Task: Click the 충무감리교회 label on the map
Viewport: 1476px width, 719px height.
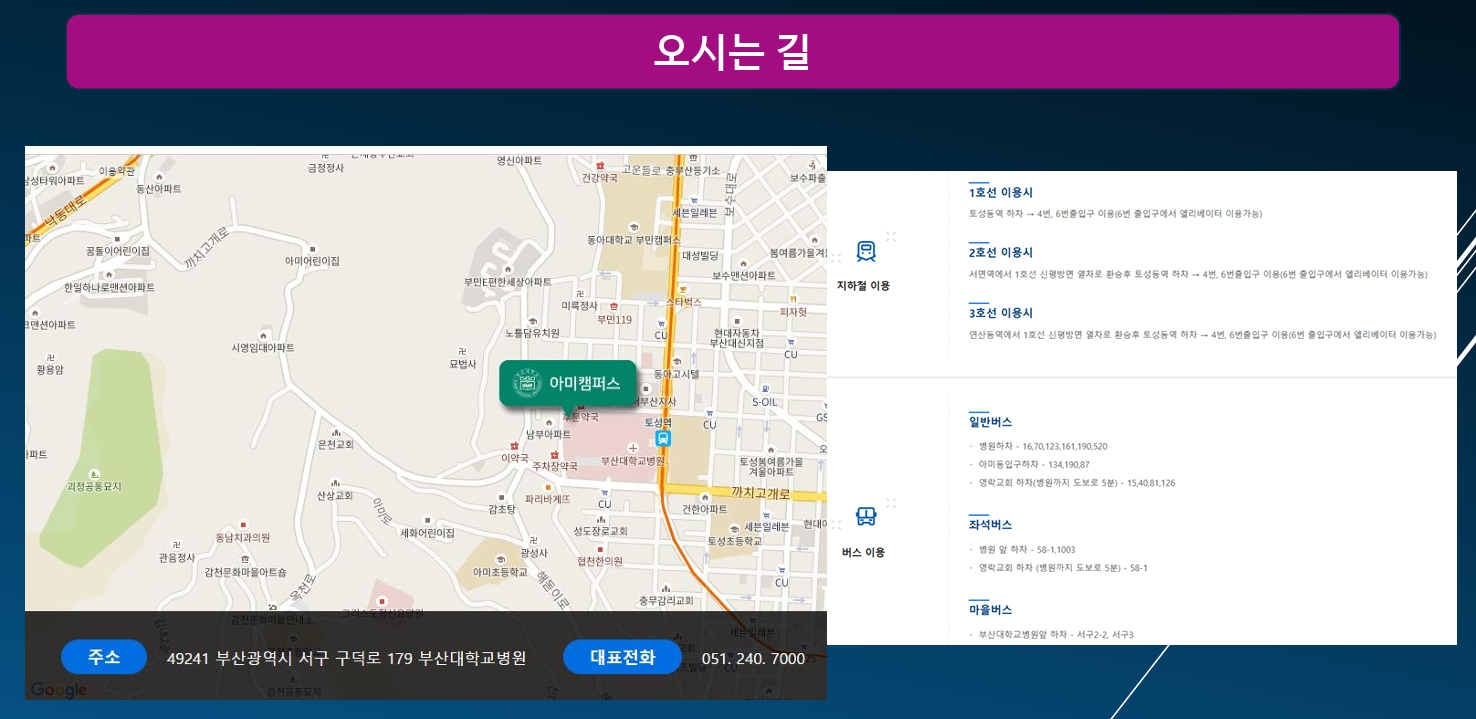Action: pyautogui.click(x=666, y=600)
